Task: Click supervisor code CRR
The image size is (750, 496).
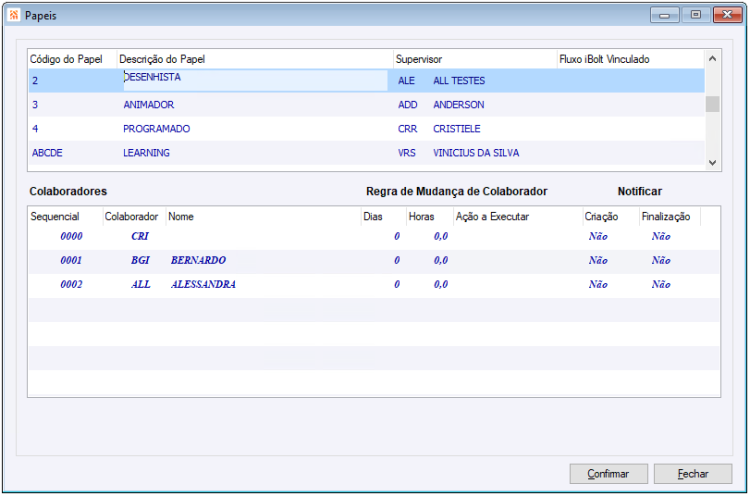Action: [x=408, y=129]
